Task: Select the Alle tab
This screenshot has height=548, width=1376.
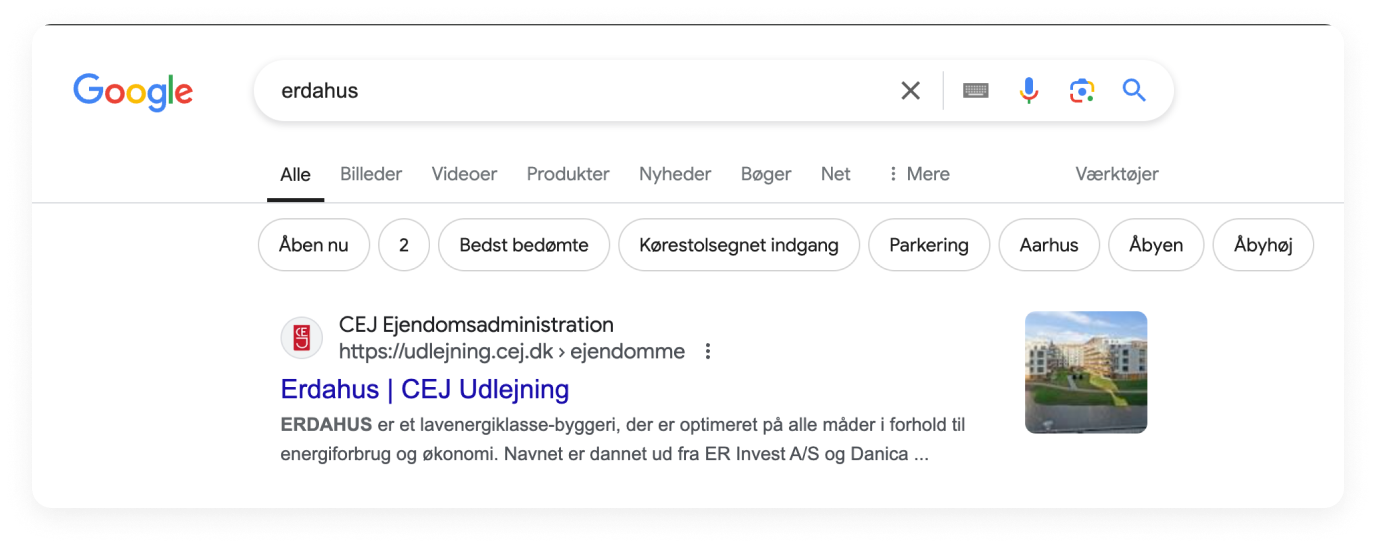Action: [295, 174]
